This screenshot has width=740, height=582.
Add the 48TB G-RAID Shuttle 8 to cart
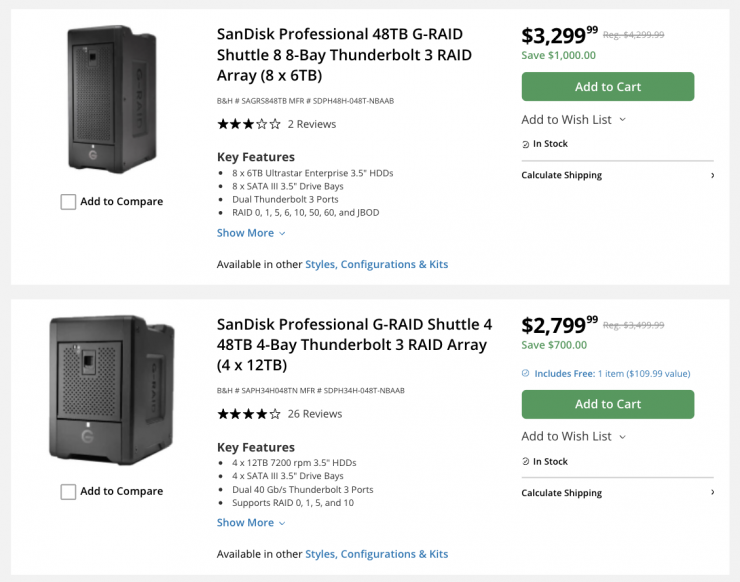[607, 87]
